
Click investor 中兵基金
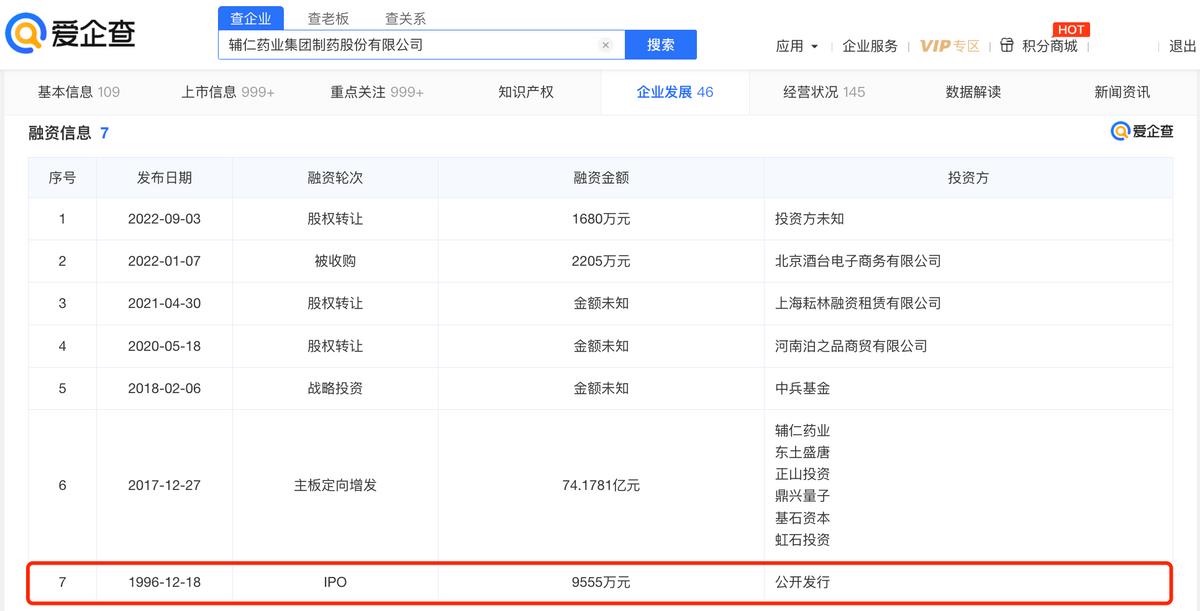click(802, 388)
